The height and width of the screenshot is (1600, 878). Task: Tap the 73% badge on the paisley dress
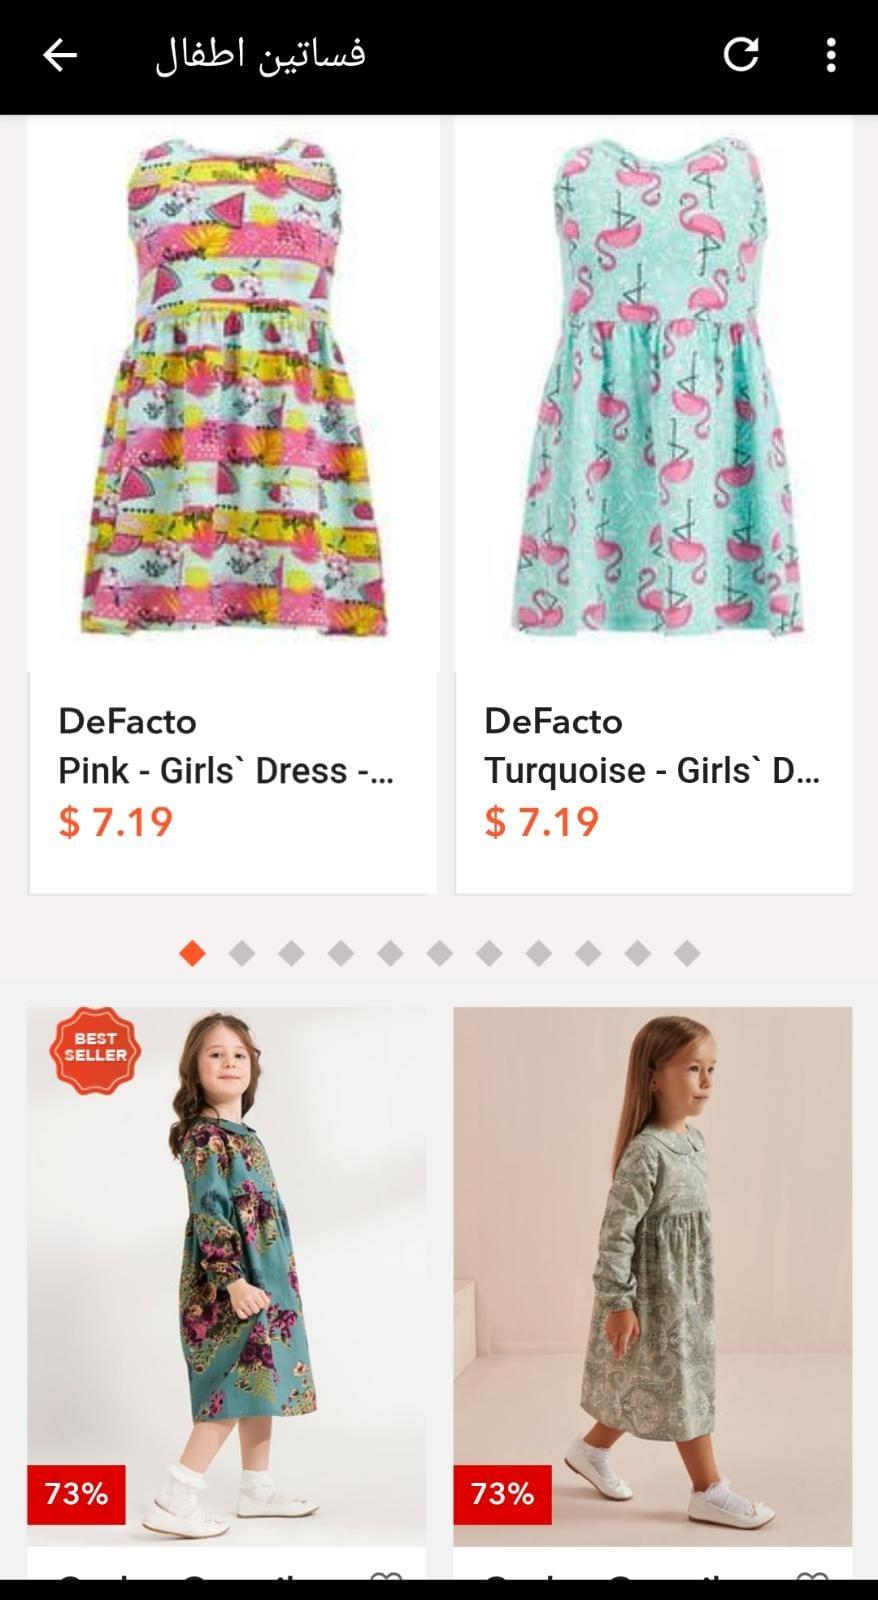[x=502, y=1494]
